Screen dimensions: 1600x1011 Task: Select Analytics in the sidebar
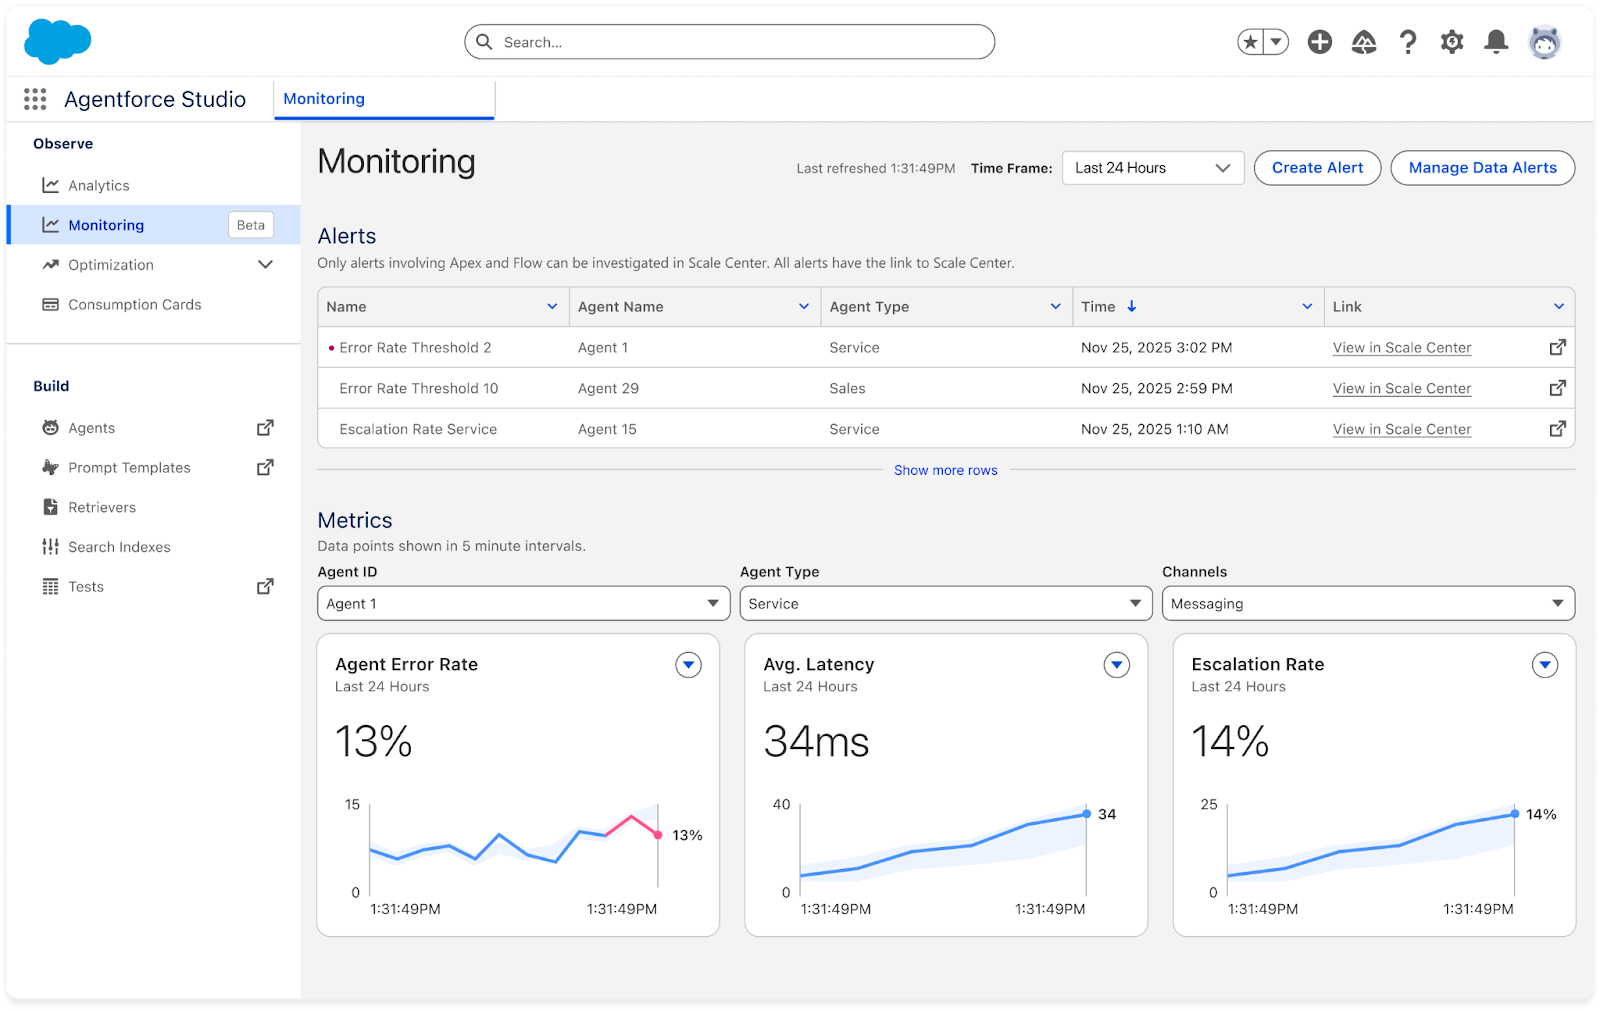pos(99,186)
